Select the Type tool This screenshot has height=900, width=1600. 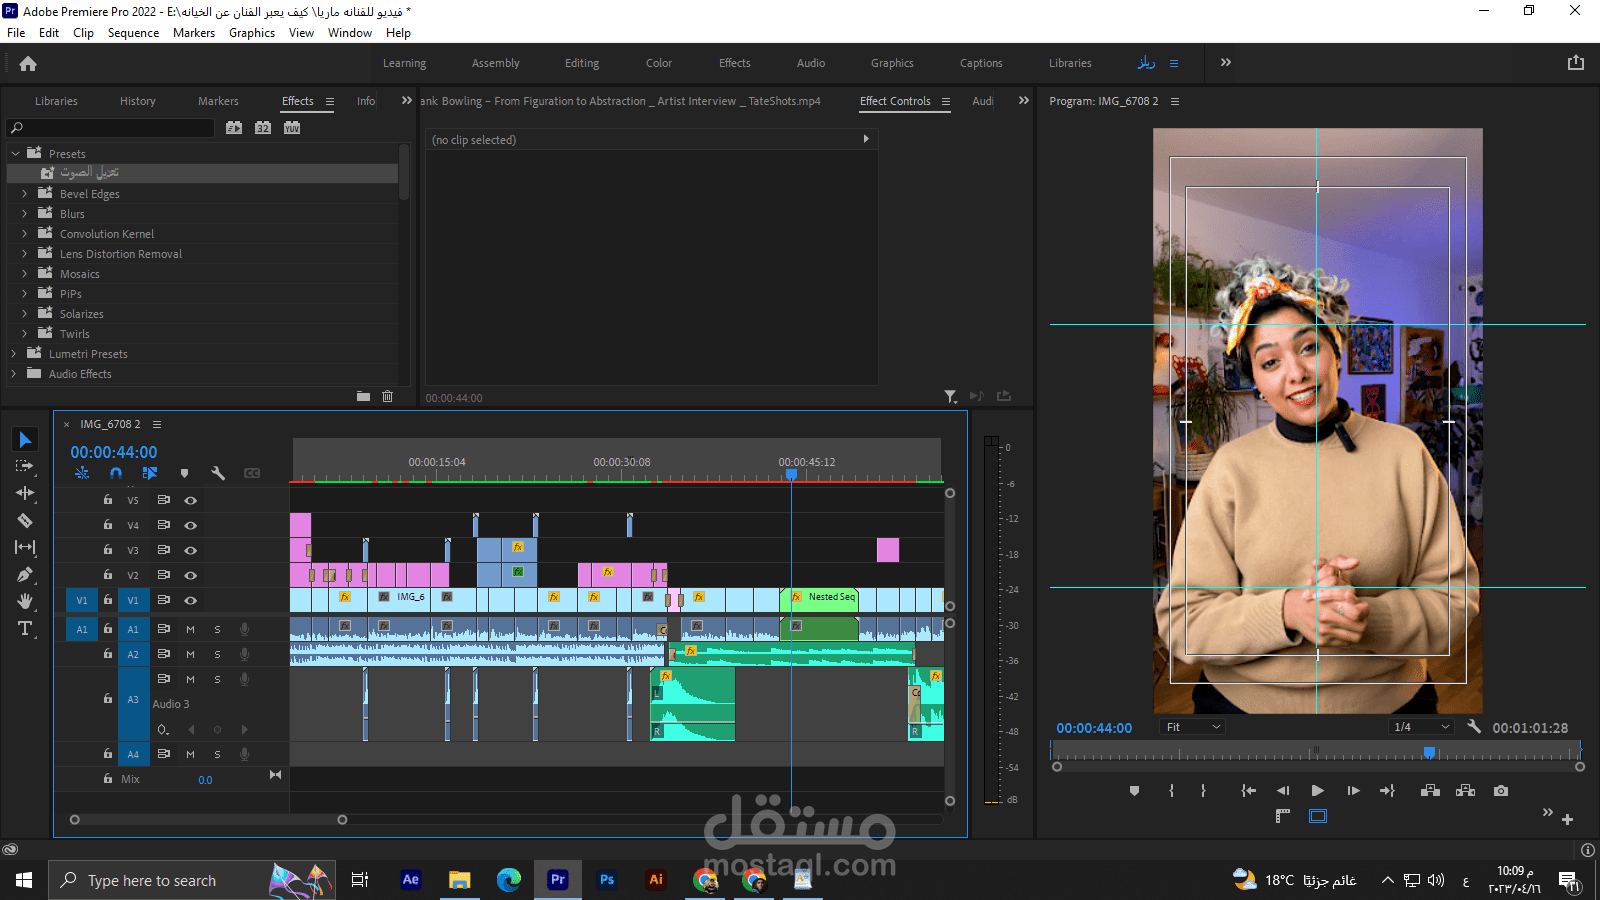tap(25, 629)
